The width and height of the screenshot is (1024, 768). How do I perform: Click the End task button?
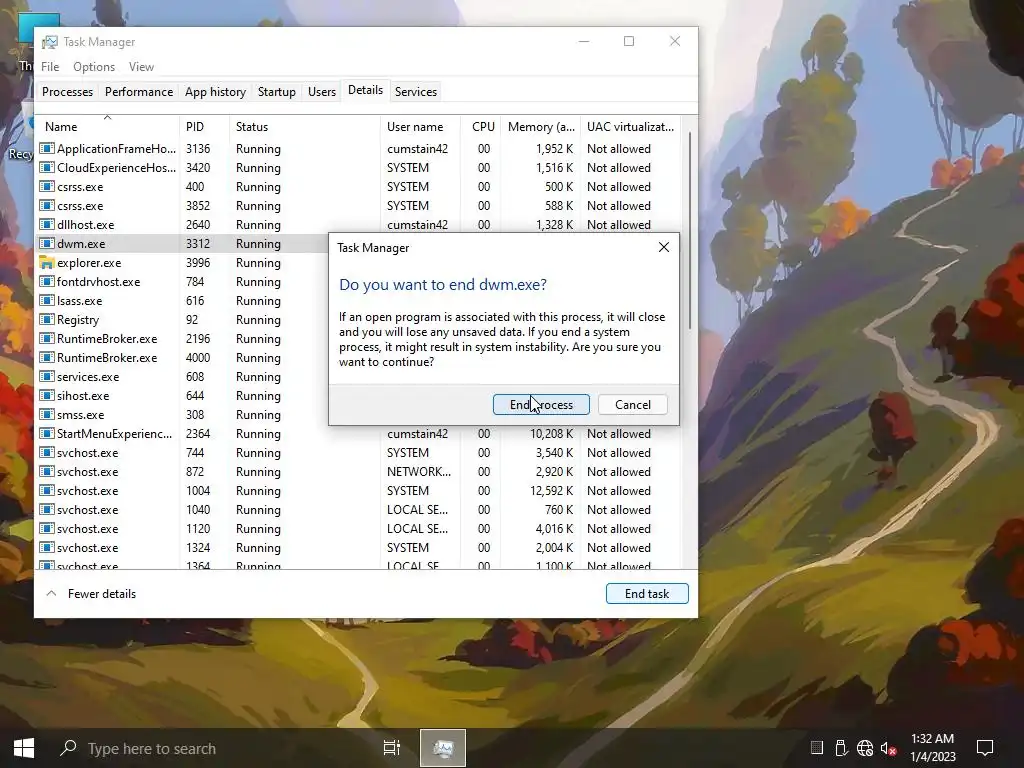click(647, 593)
